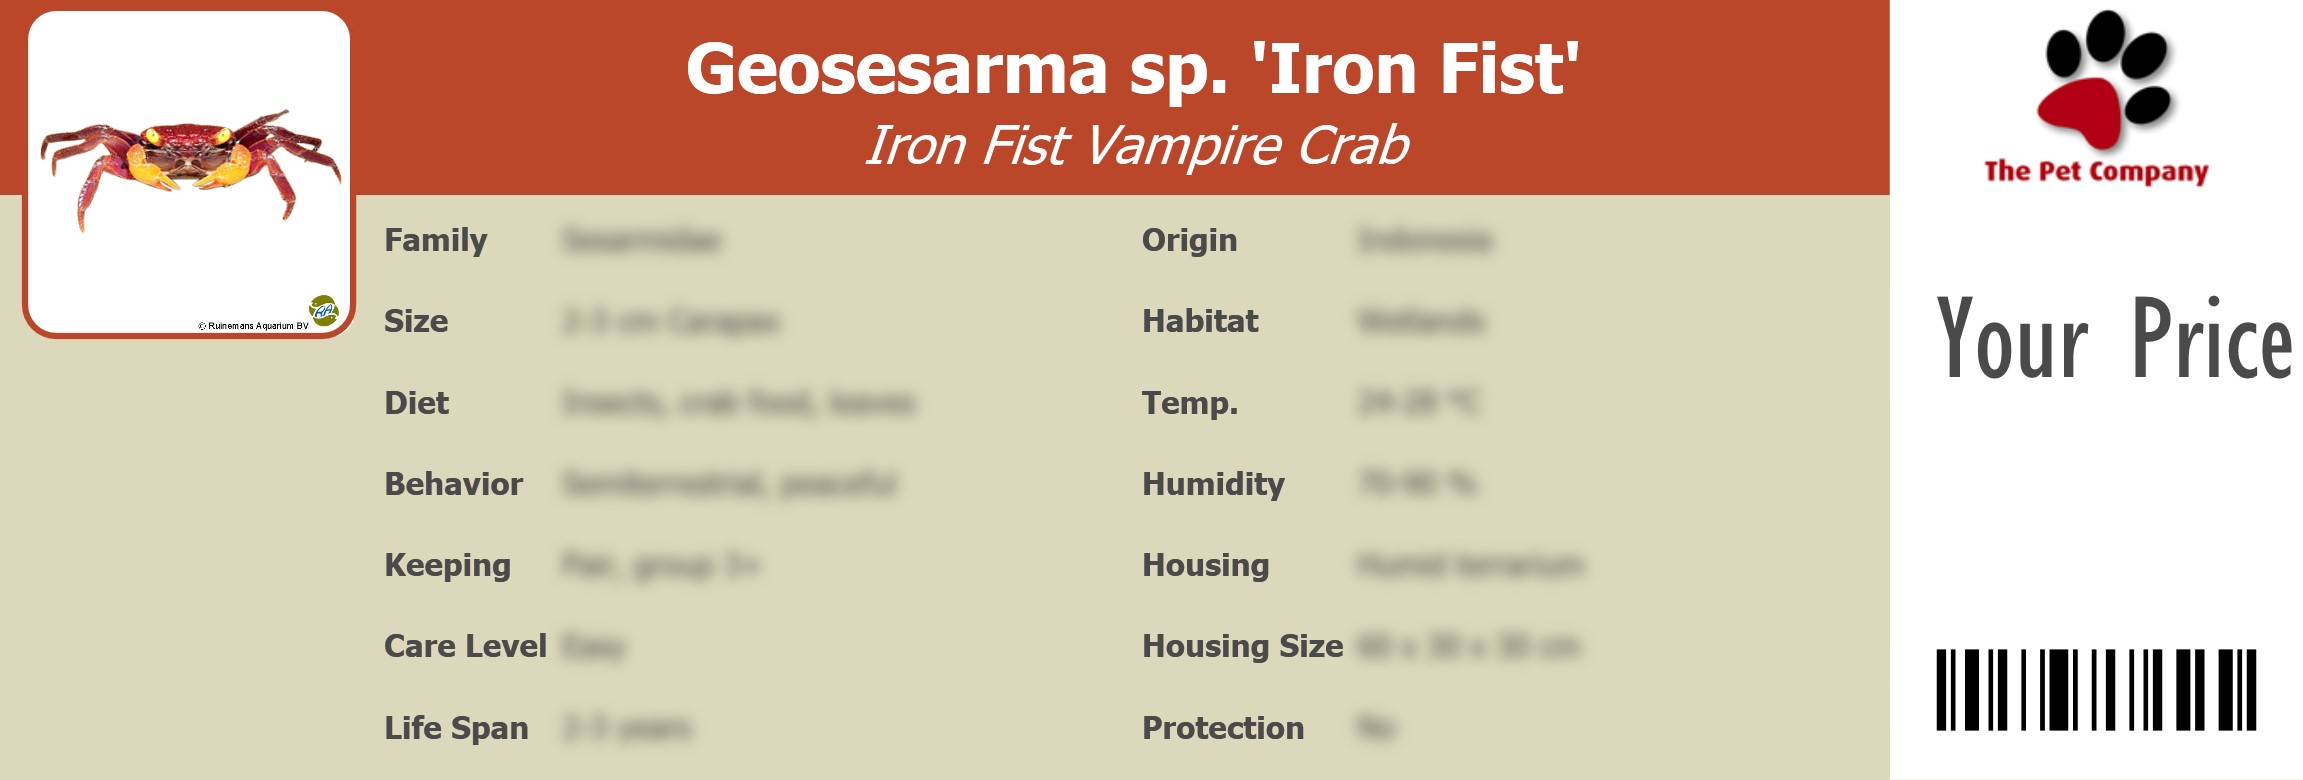Image resolution: width=2303 pixels, height=780 pixels.
Task: Select the Habitat field label
Action: click(1200, 321)
